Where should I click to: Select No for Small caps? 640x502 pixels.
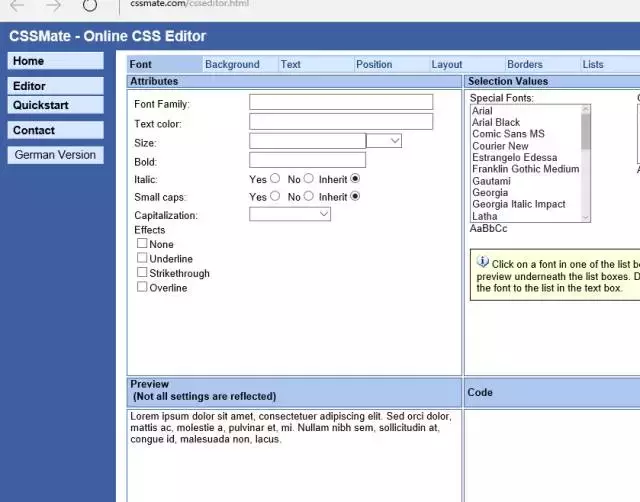309,196
